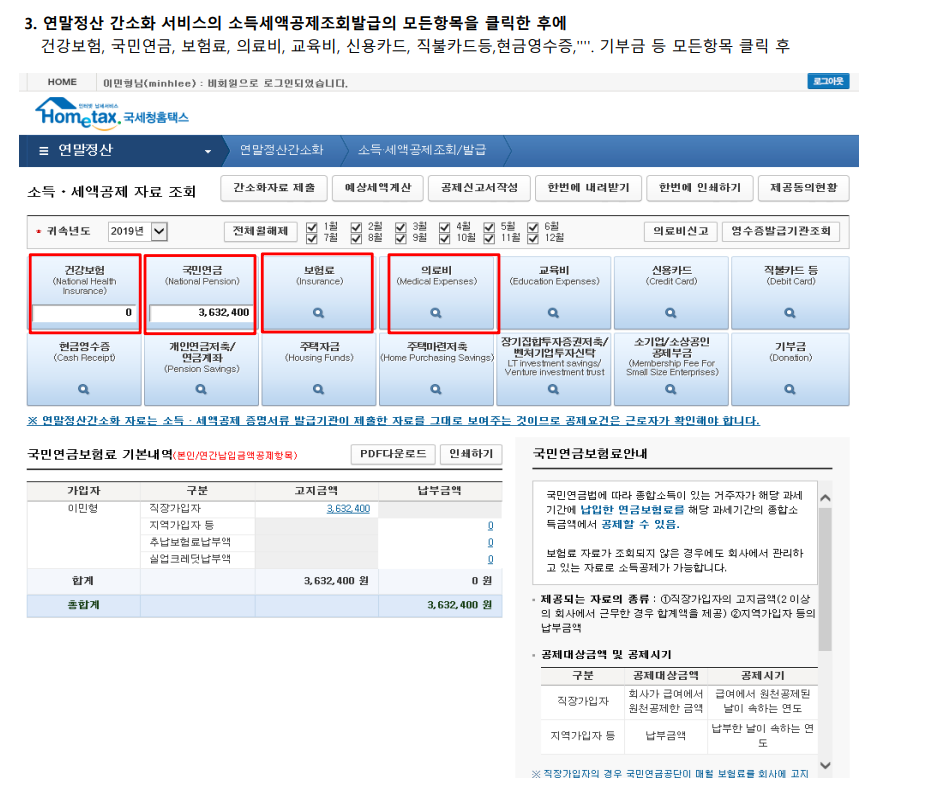This screenshot has width=937, height=789.
Task: Click the Hometax logo
Action: coord(111,112)
